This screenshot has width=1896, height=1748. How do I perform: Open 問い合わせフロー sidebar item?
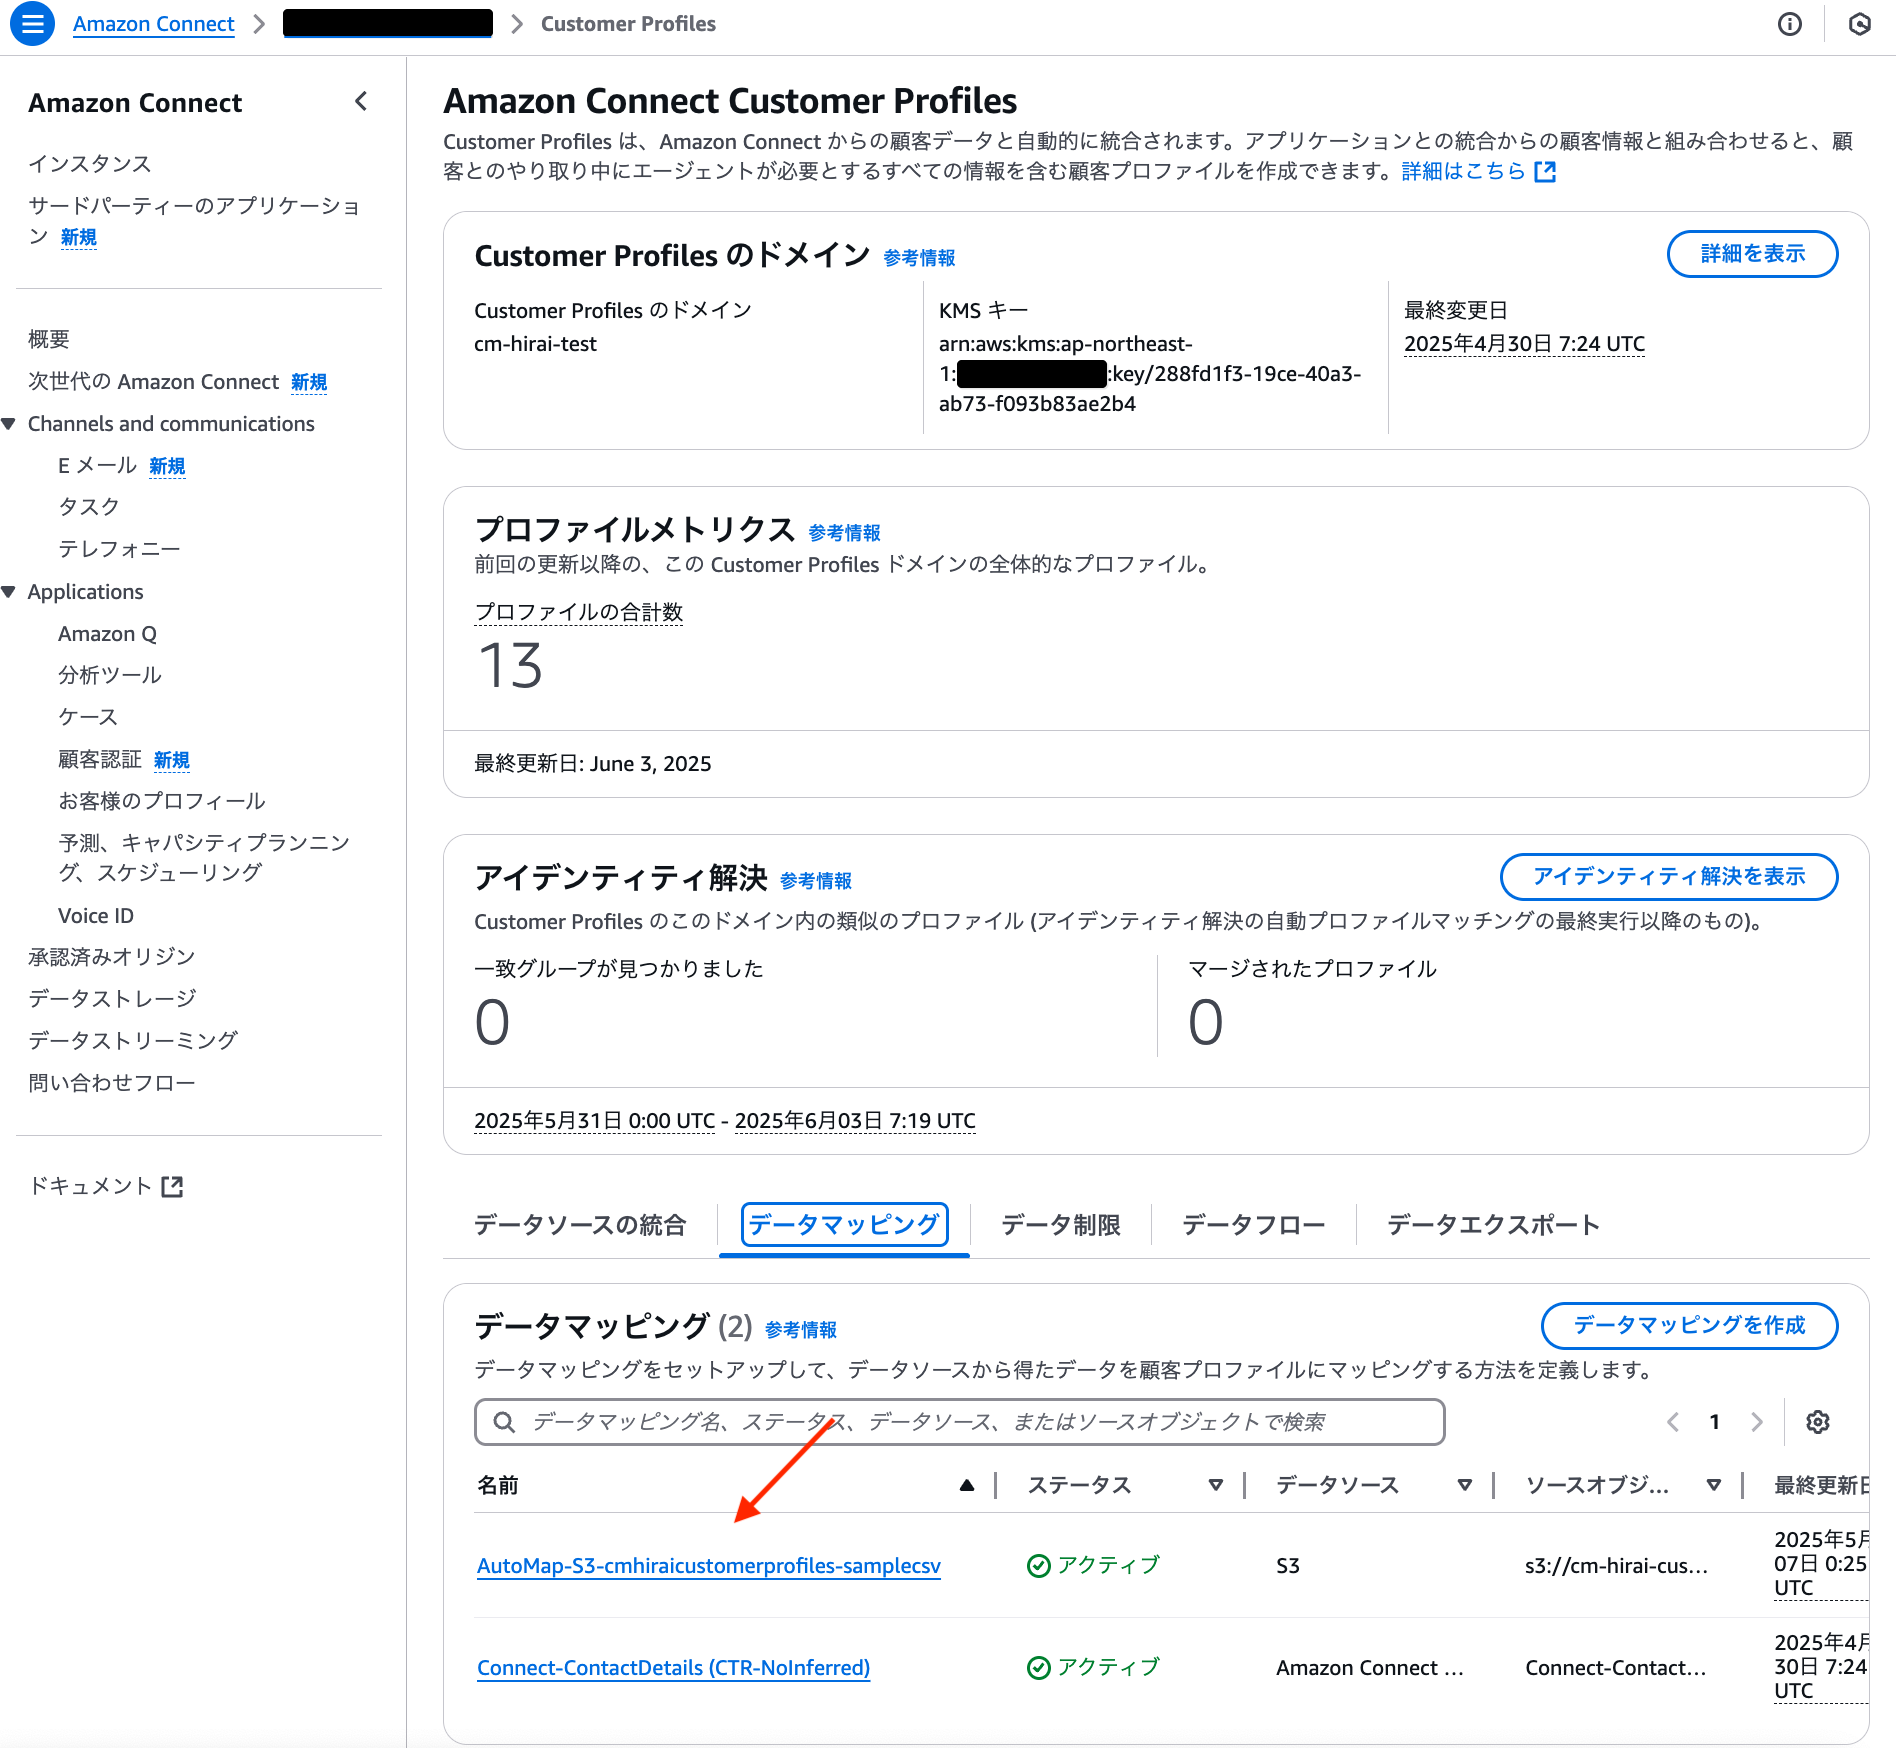[x=112, y=1083]
